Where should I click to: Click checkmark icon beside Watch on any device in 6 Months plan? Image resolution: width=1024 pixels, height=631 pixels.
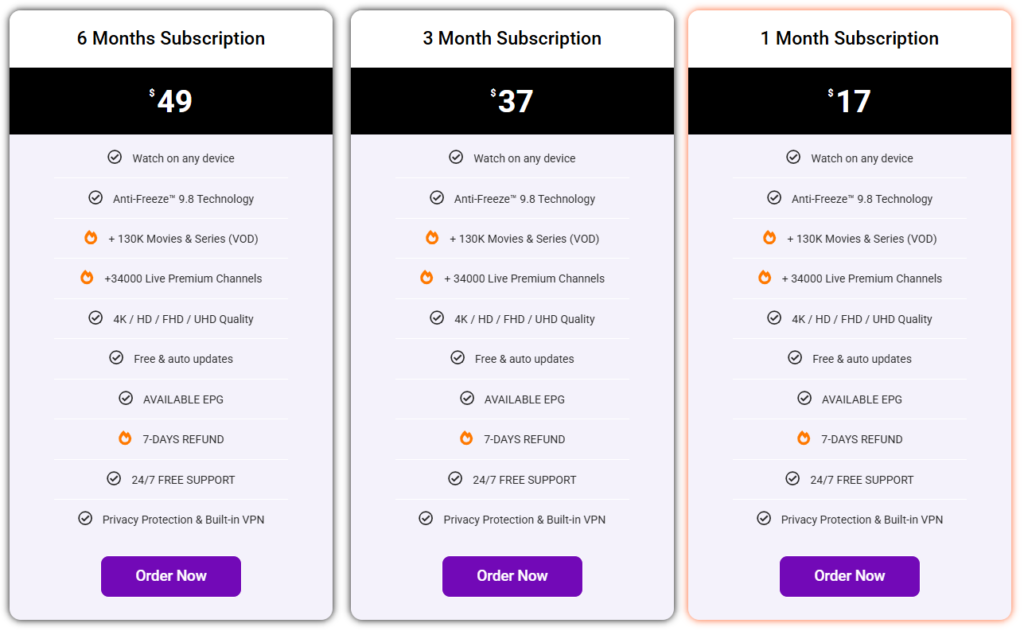tap(115, 157)
